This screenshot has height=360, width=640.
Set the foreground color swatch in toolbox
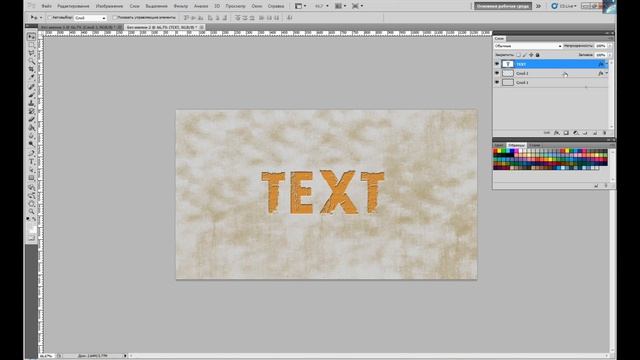(x=30, y=228)
